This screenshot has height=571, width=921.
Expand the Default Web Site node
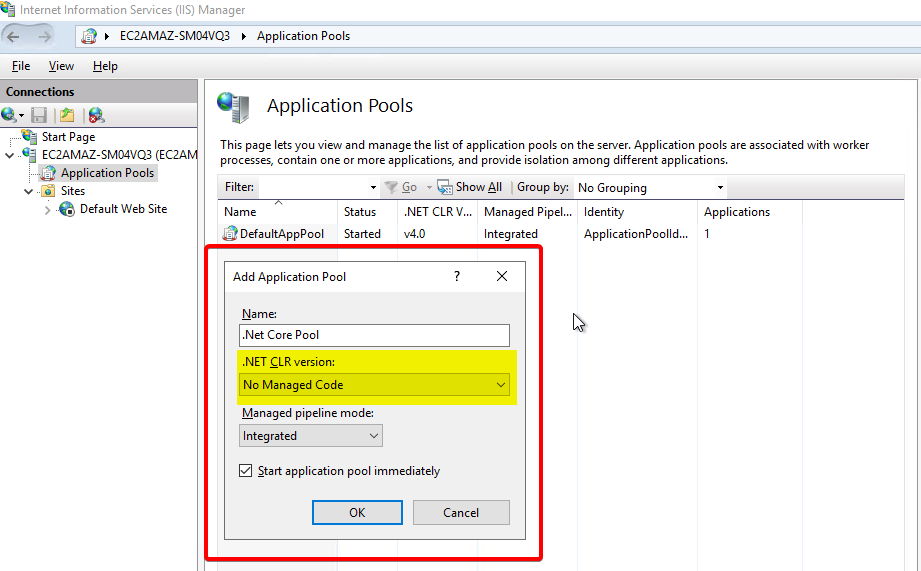point(47,209)
